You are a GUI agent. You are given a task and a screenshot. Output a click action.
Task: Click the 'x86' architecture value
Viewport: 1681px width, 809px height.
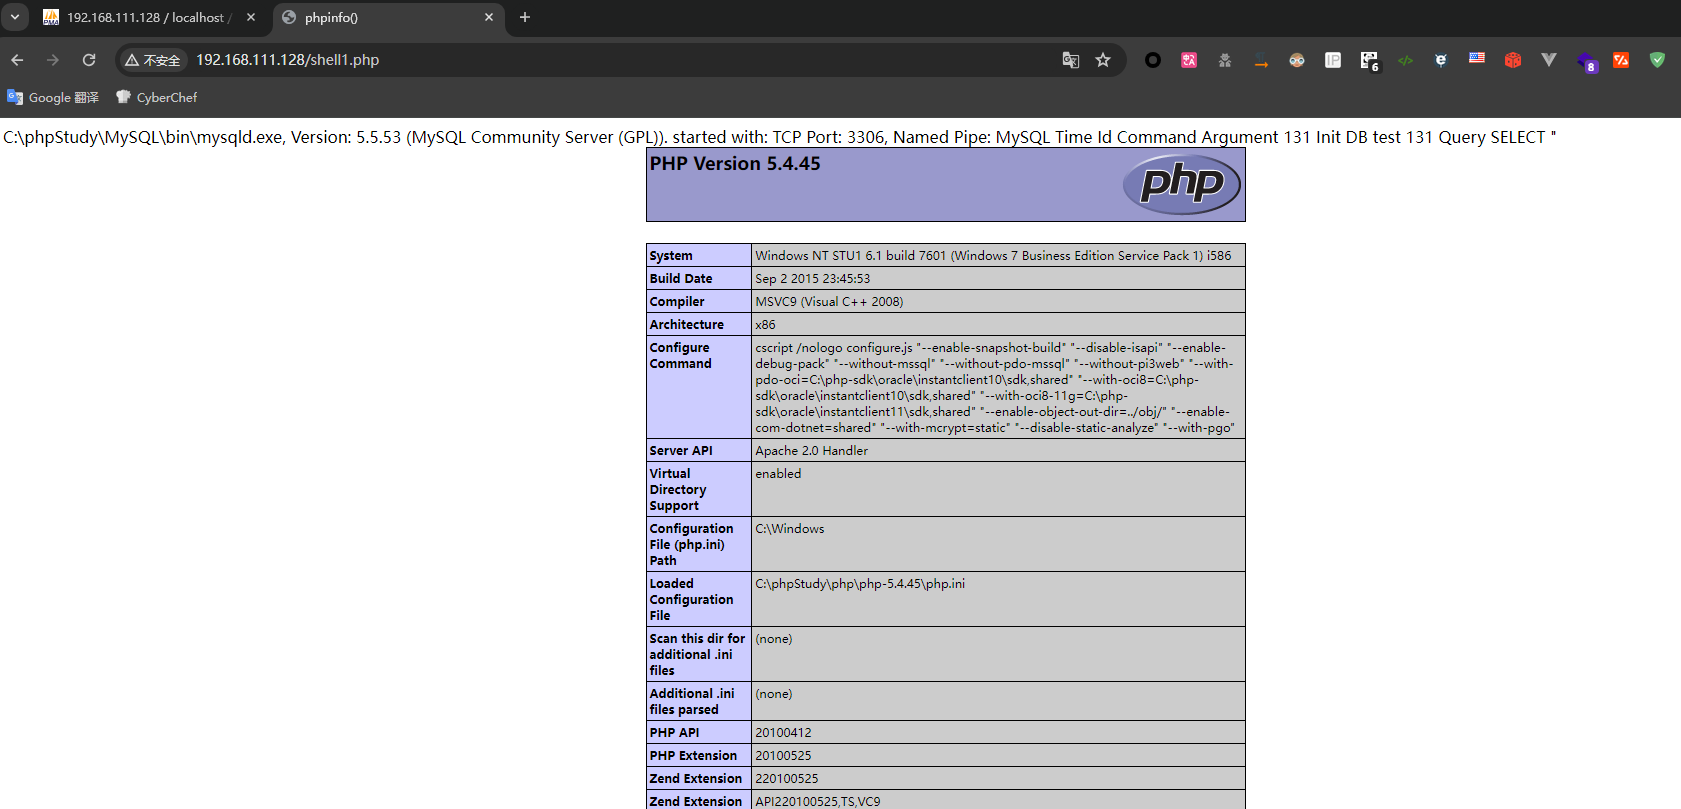(x=766, y=325)
